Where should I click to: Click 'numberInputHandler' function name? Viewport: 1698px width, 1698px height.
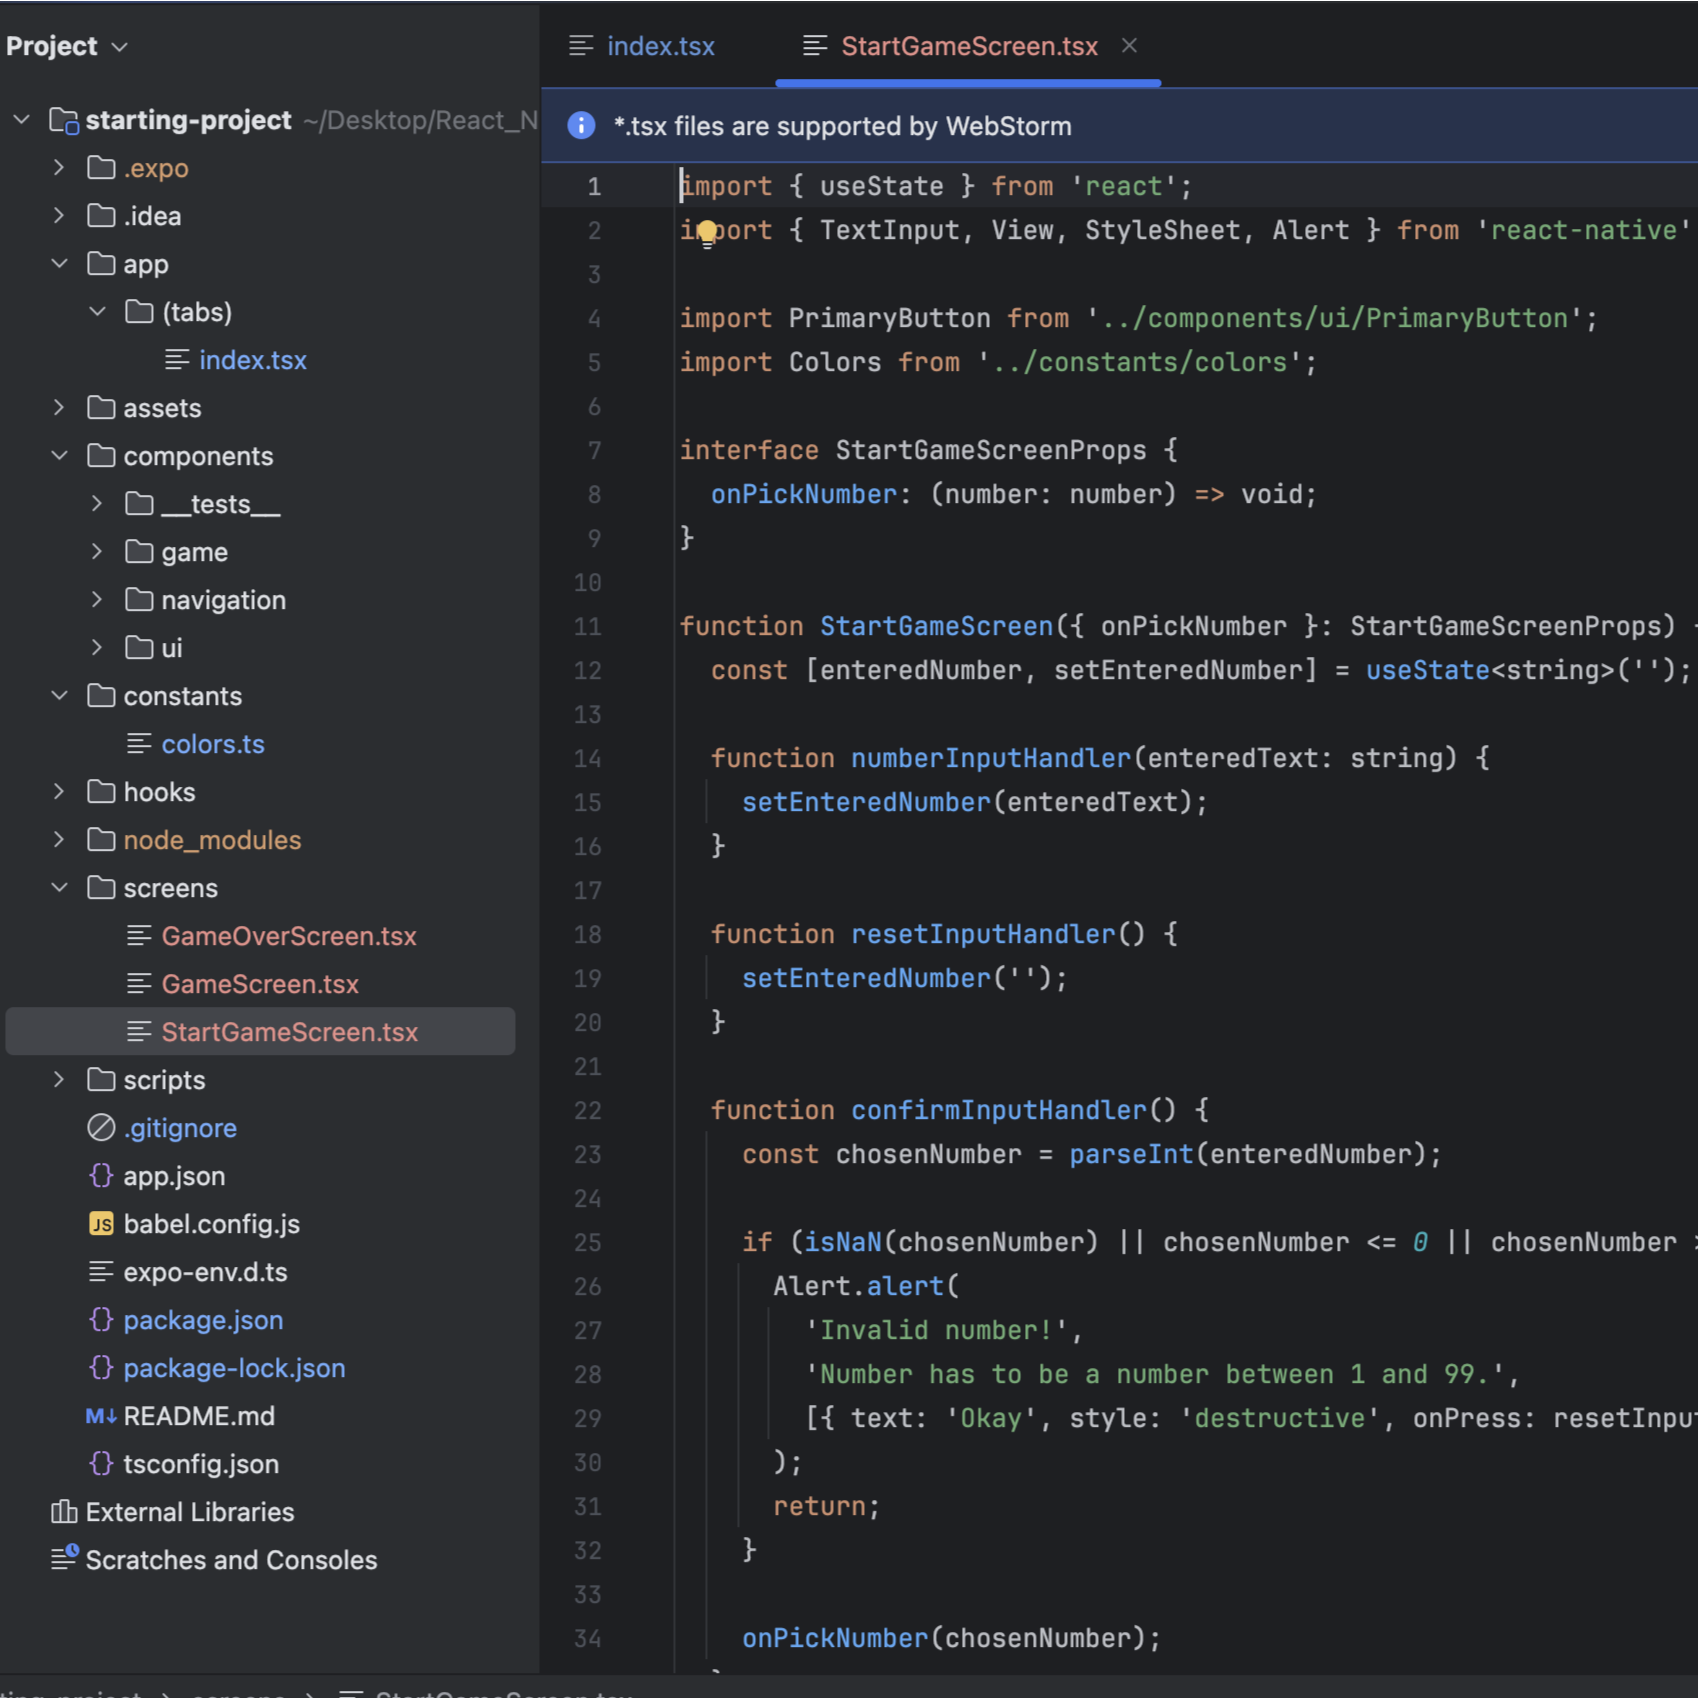tap(991, 758)
